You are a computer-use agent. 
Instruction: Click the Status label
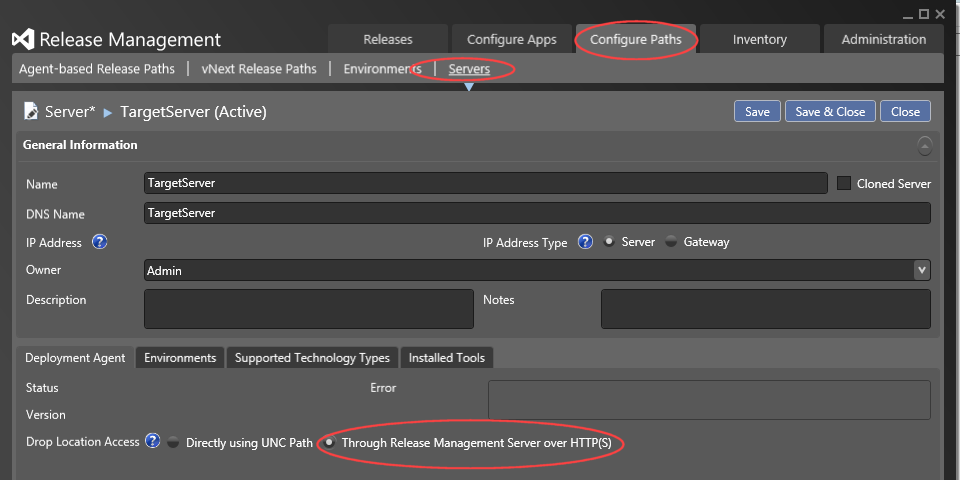[42, 388]
